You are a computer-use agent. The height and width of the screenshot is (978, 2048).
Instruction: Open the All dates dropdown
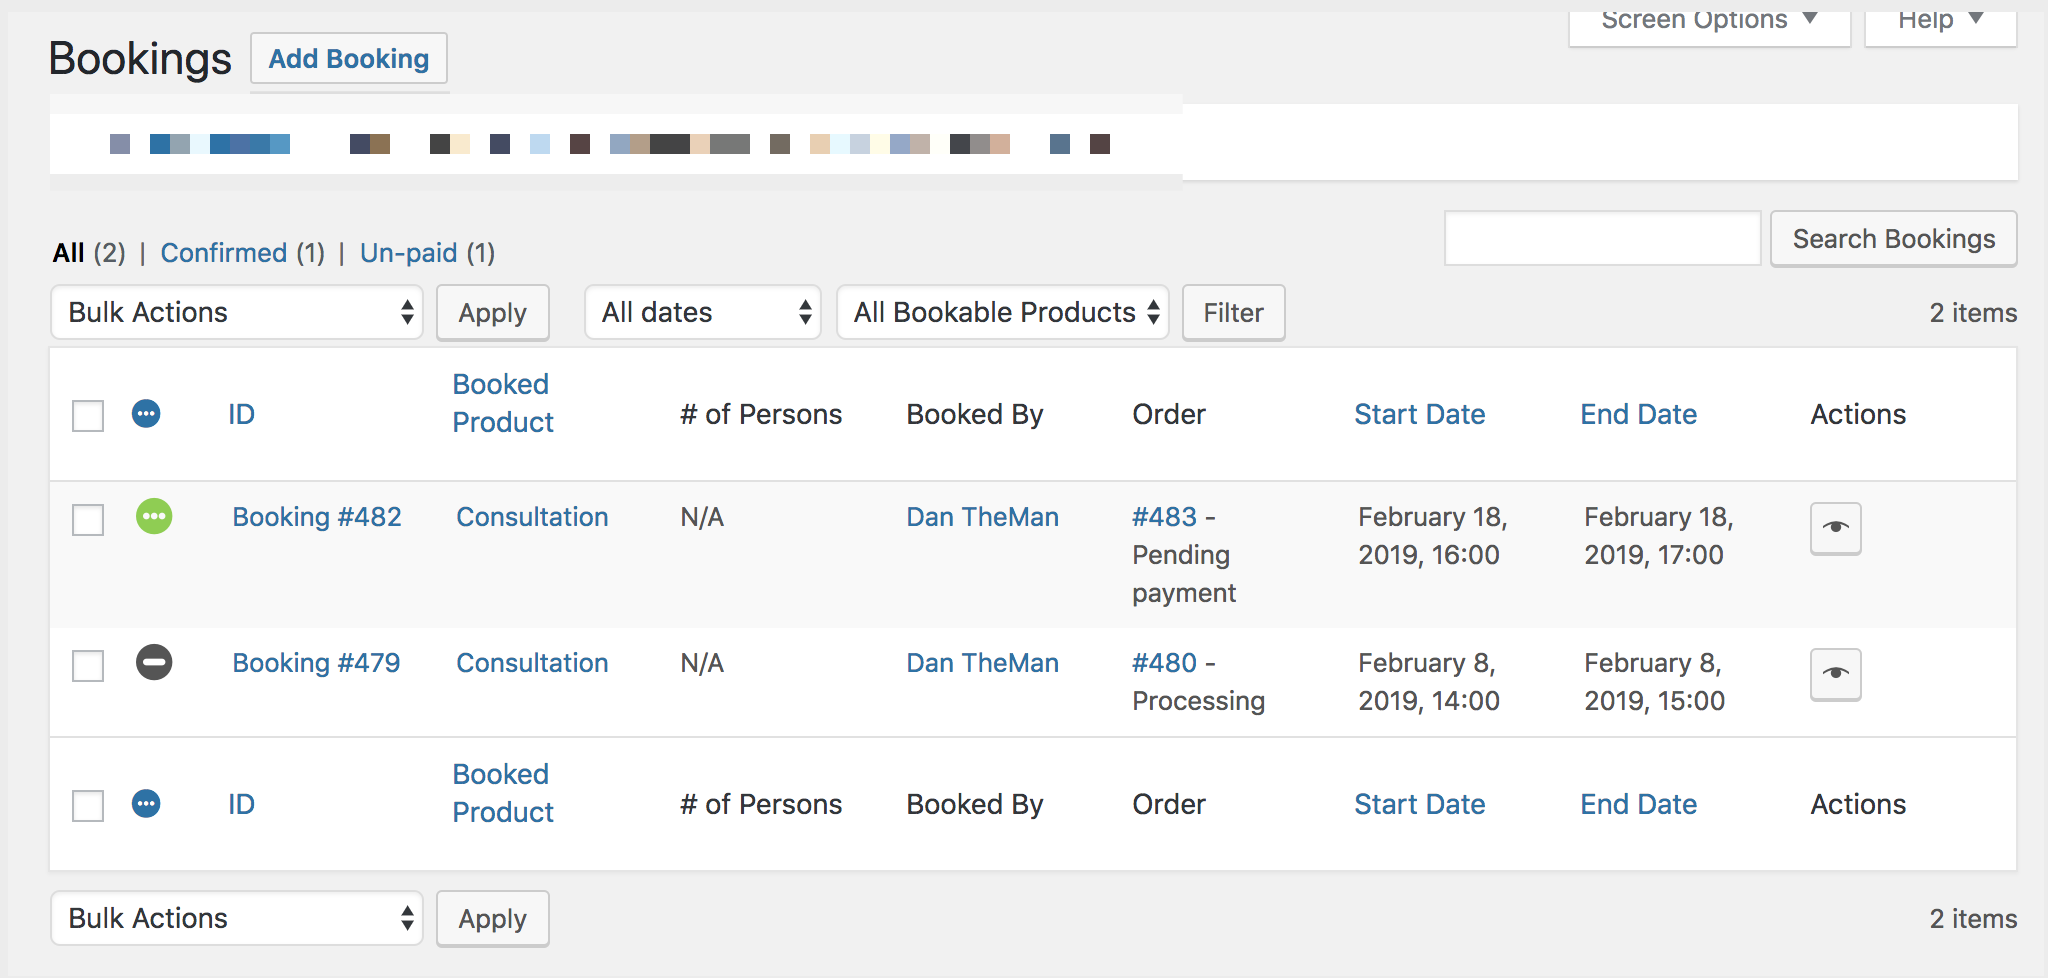[x=702, y=313]
